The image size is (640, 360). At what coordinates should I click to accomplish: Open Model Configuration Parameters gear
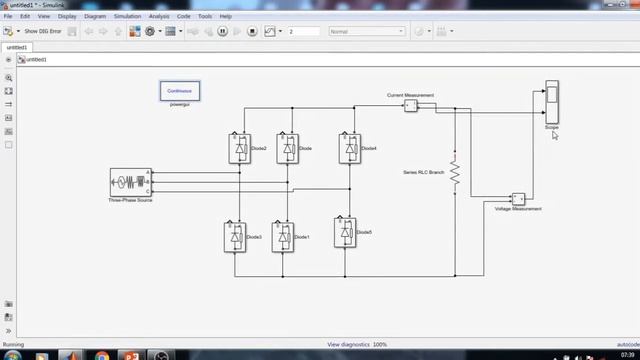[x=150, y=31]
